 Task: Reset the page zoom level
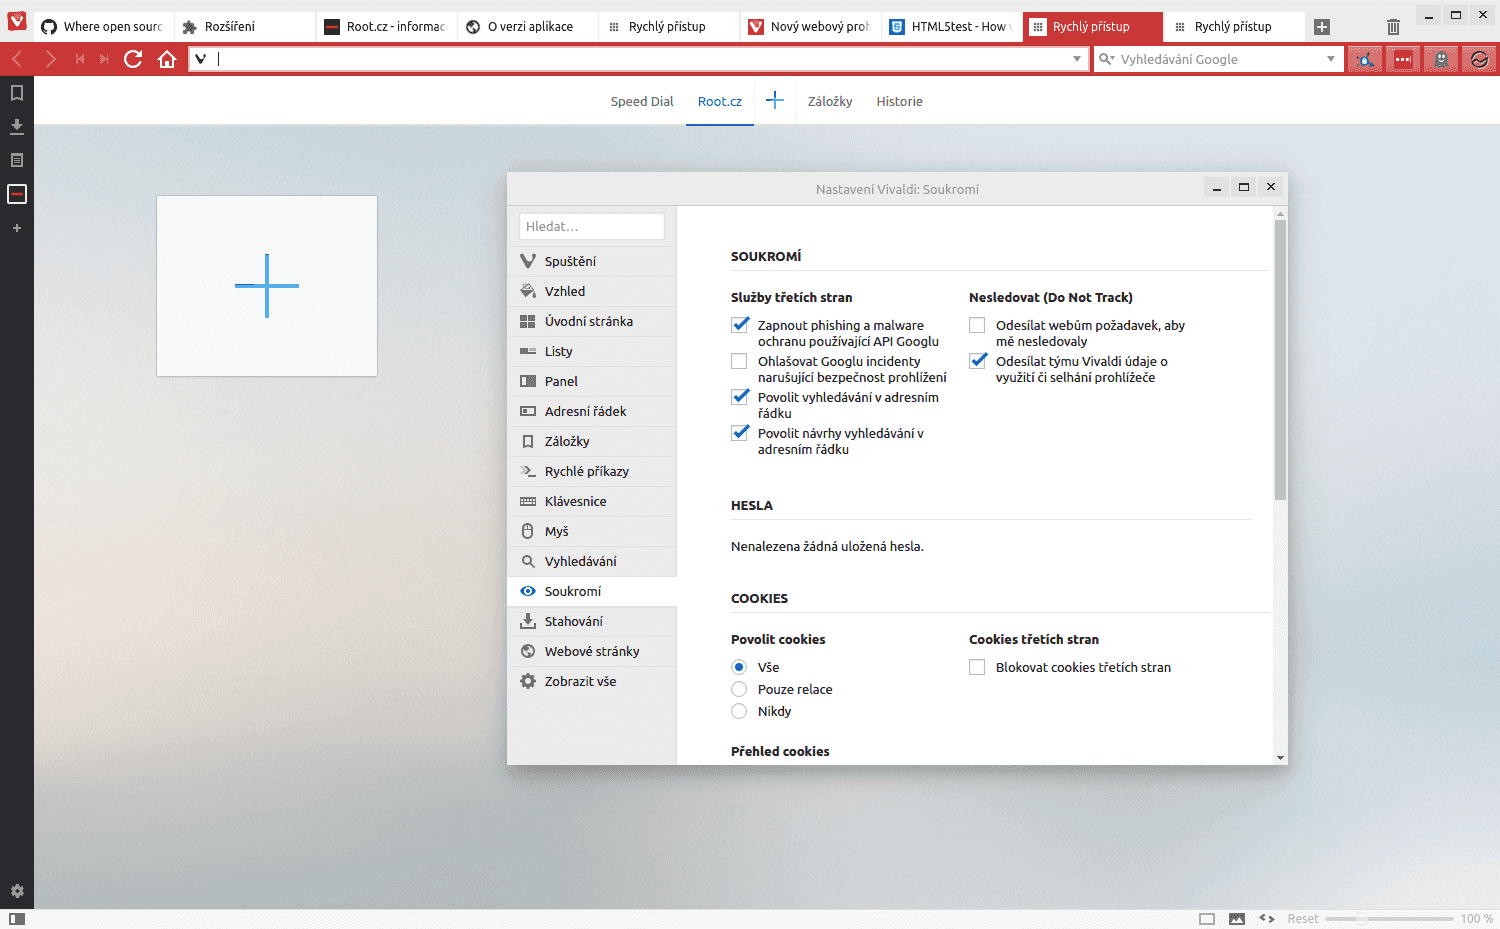coord(1303,917)
